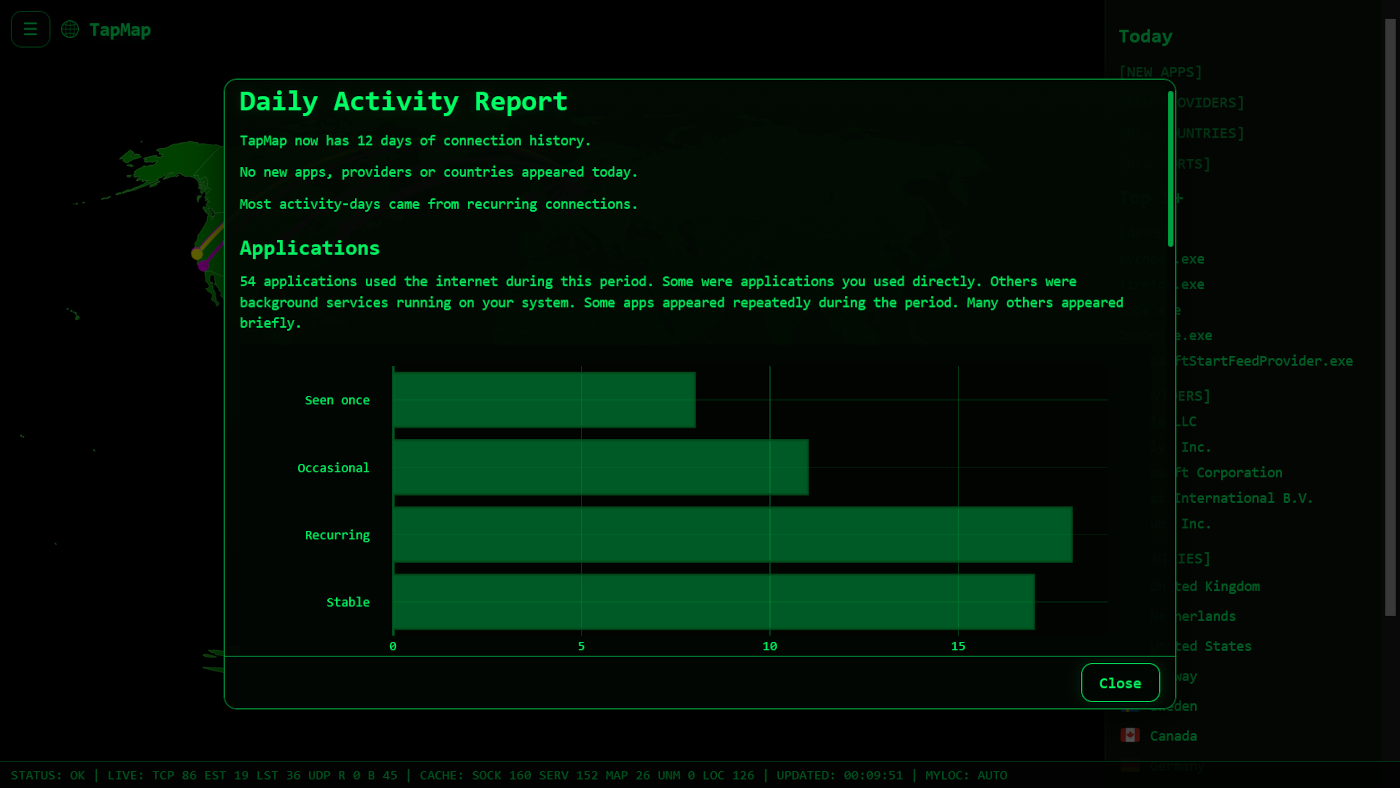Click the '5' x-axis tick label
This screenshot has width=1400, height=788.
581,646
